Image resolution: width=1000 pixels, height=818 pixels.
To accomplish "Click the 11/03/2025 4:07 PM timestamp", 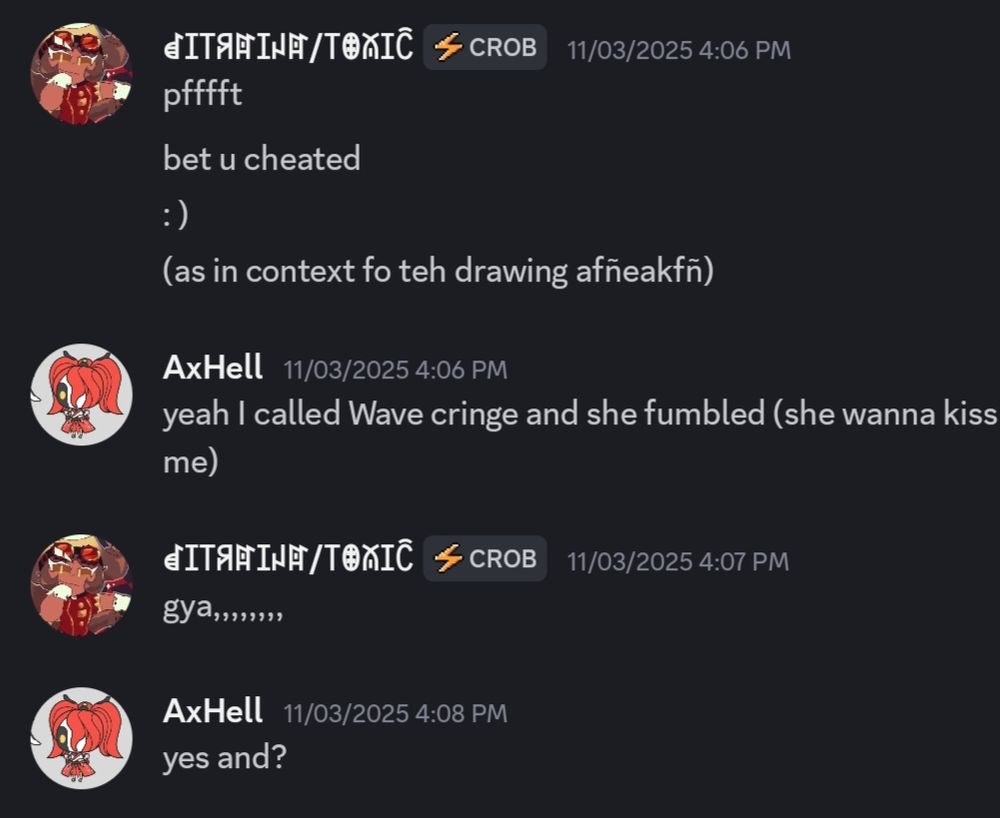I will coord(678,562).
